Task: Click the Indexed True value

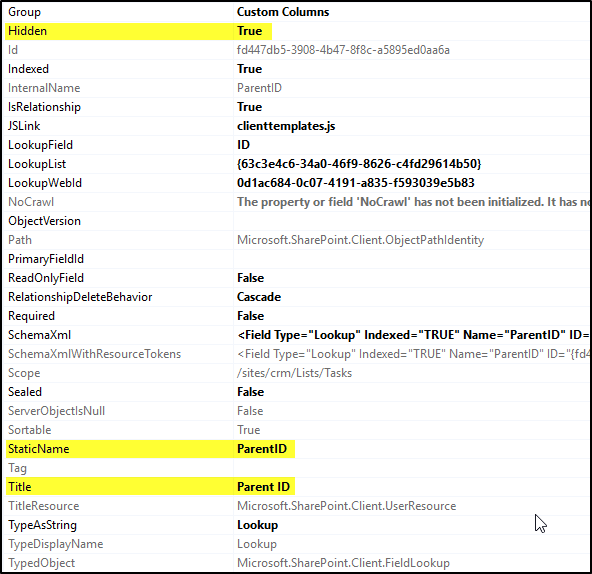Action: pyautogui.click(x=249, y=69)
